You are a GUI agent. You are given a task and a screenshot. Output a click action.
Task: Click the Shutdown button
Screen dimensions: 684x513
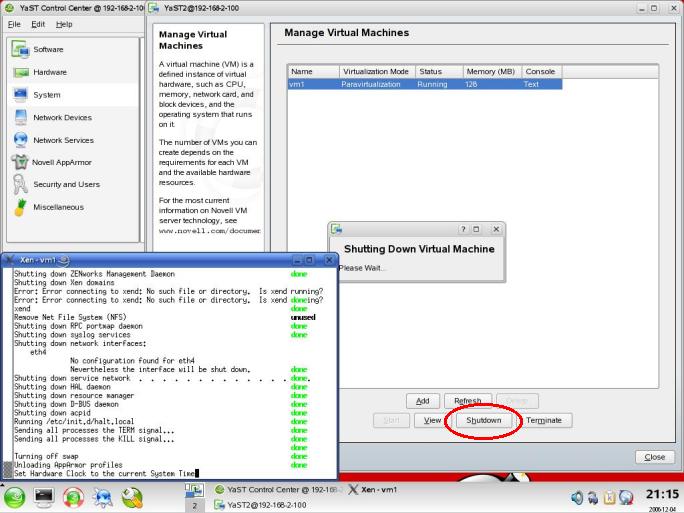point(484,421)
